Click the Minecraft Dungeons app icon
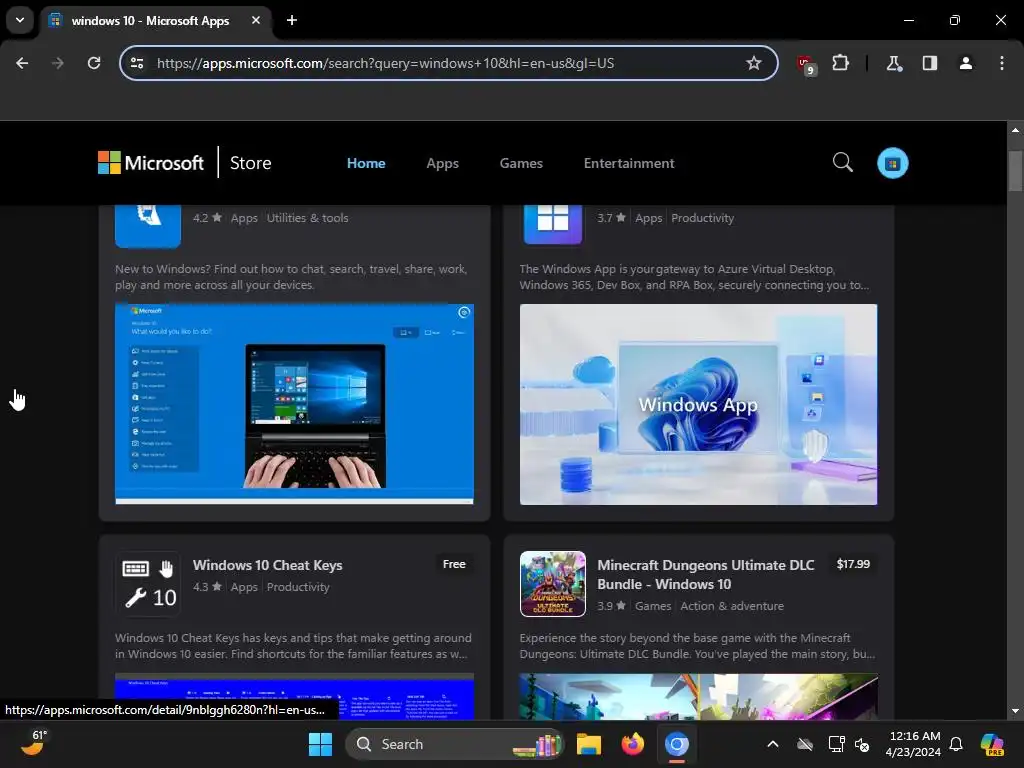Viewport: 1024px width, 768px height. coord(552,584)
